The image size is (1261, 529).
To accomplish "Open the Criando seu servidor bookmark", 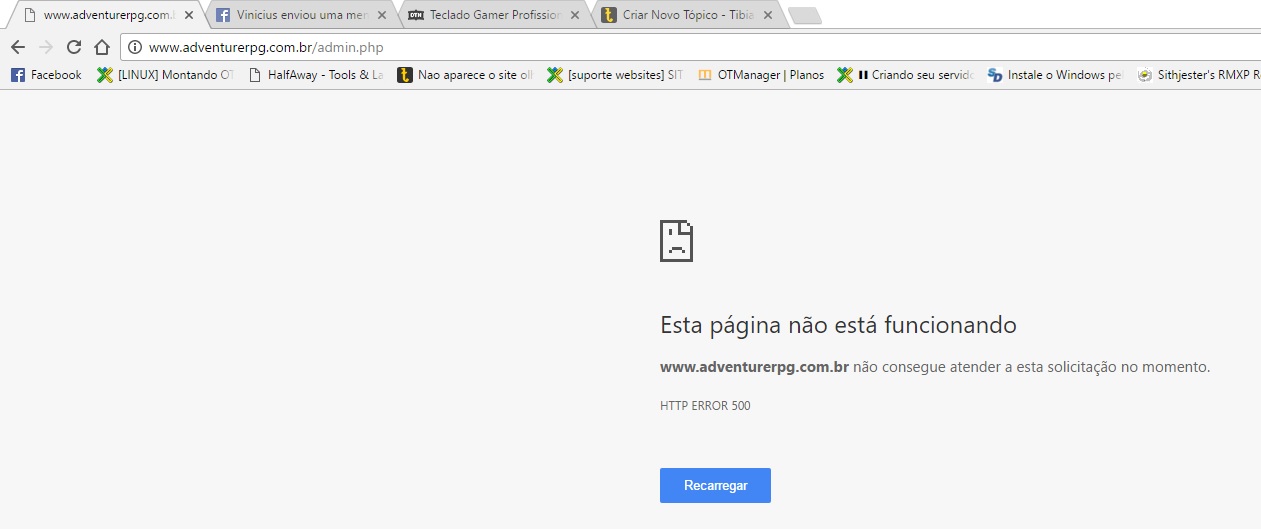I will point(905,75).
